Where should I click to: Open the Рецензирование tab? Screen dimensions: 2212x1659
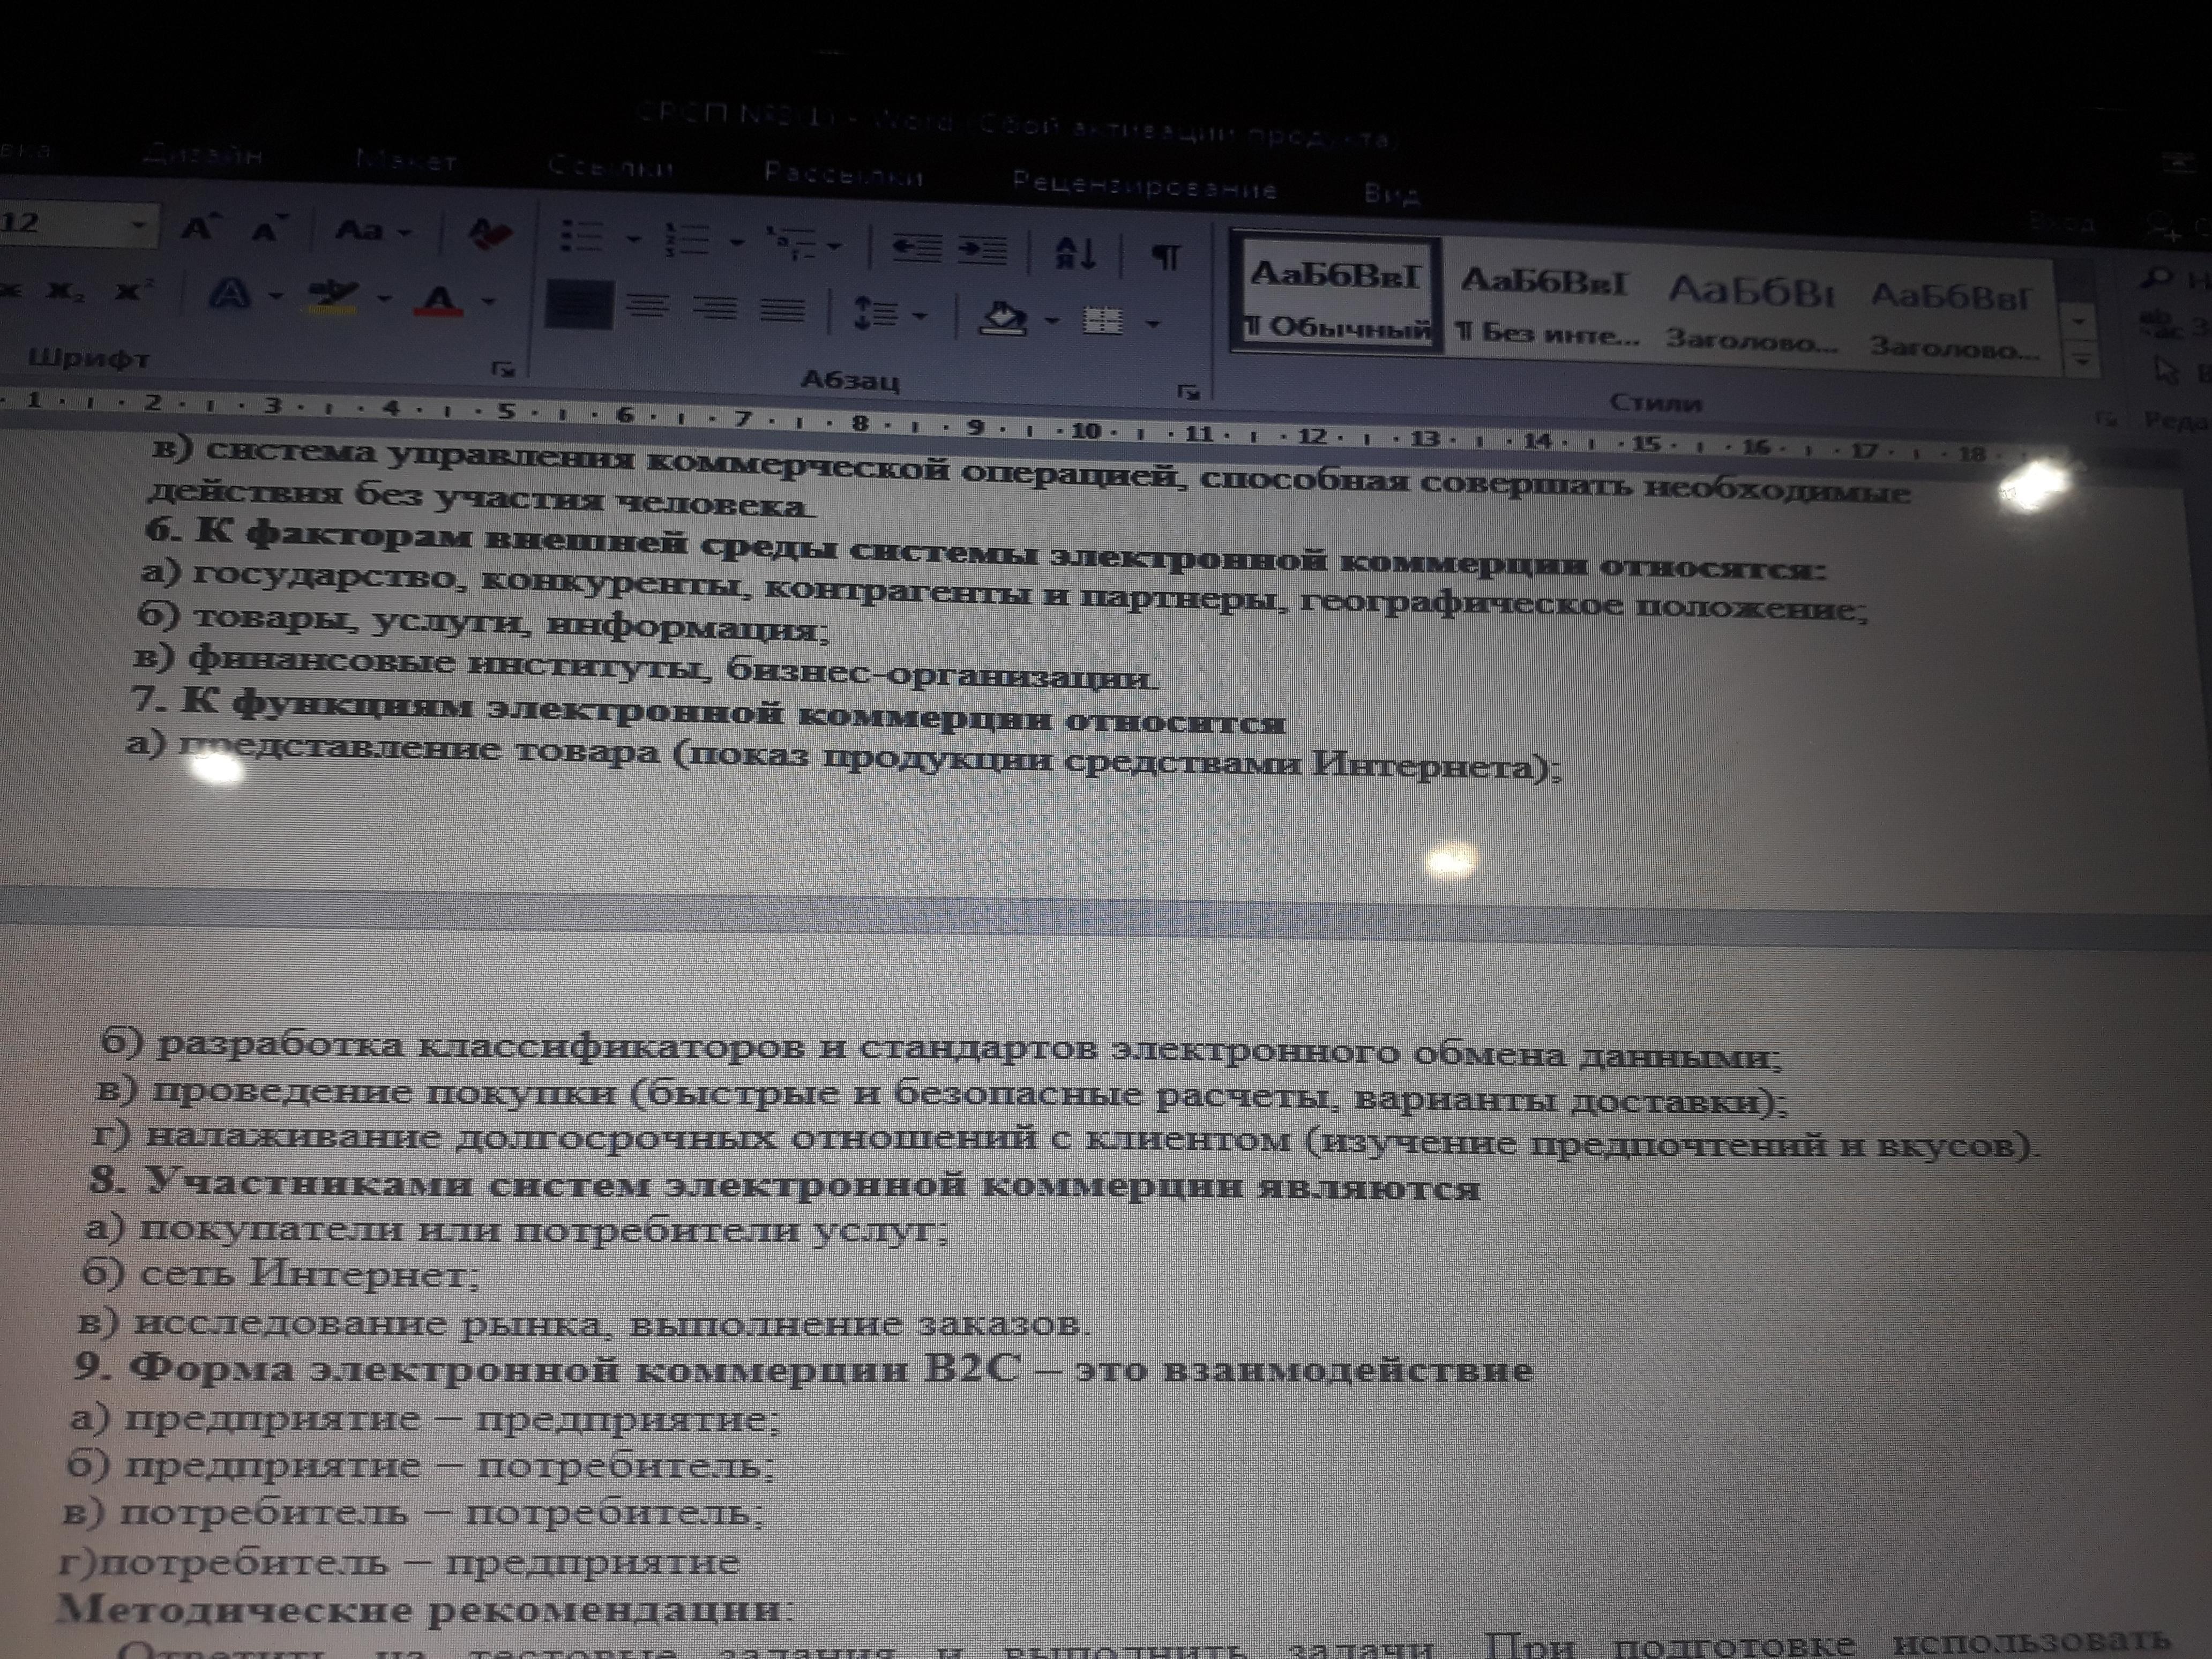[x=1144, y=186]
